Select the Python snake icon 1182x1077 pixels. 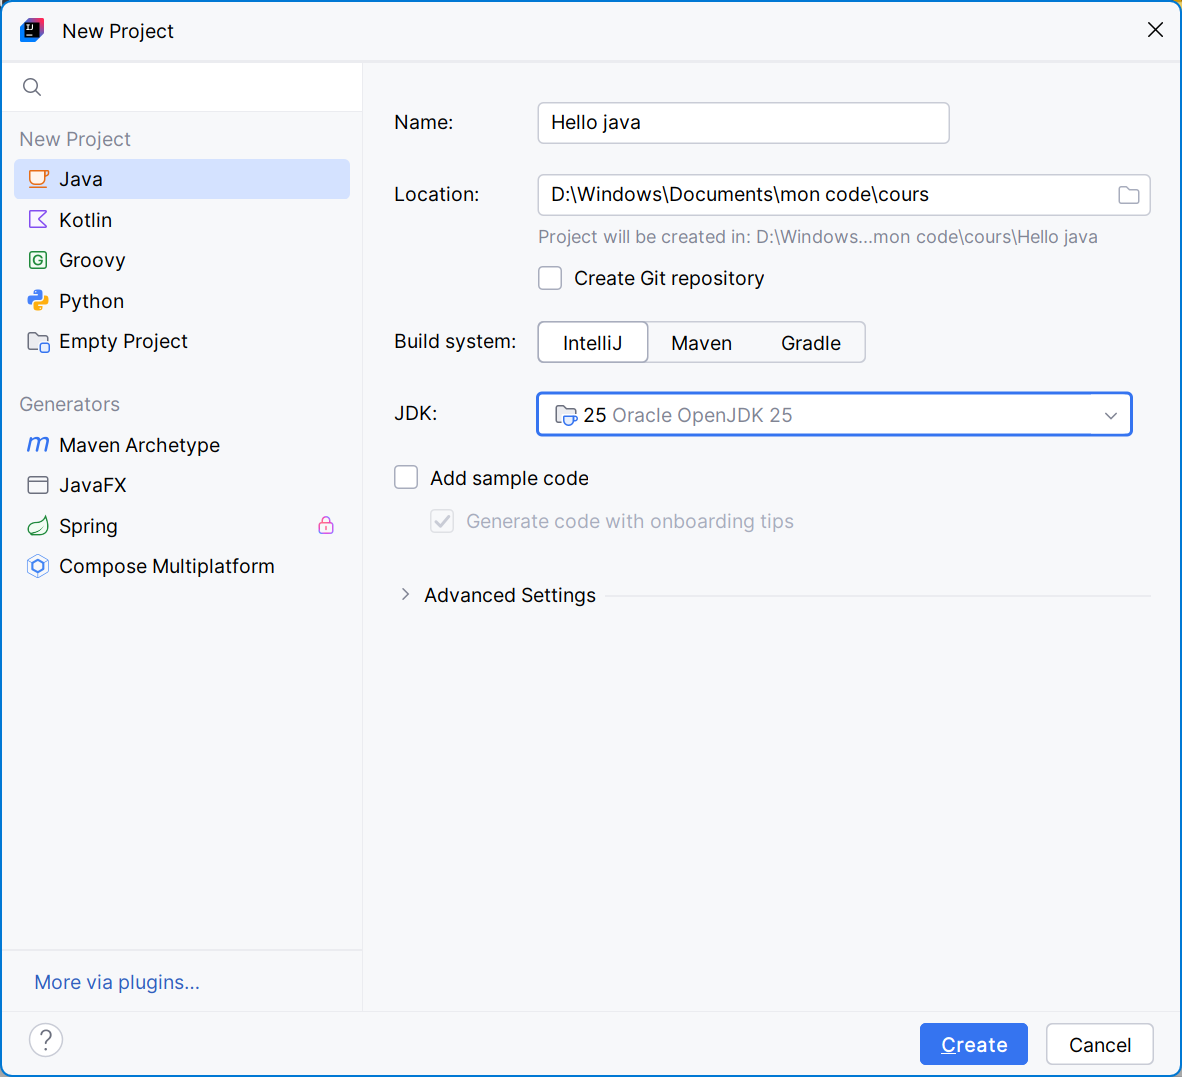tap(38, 301)
